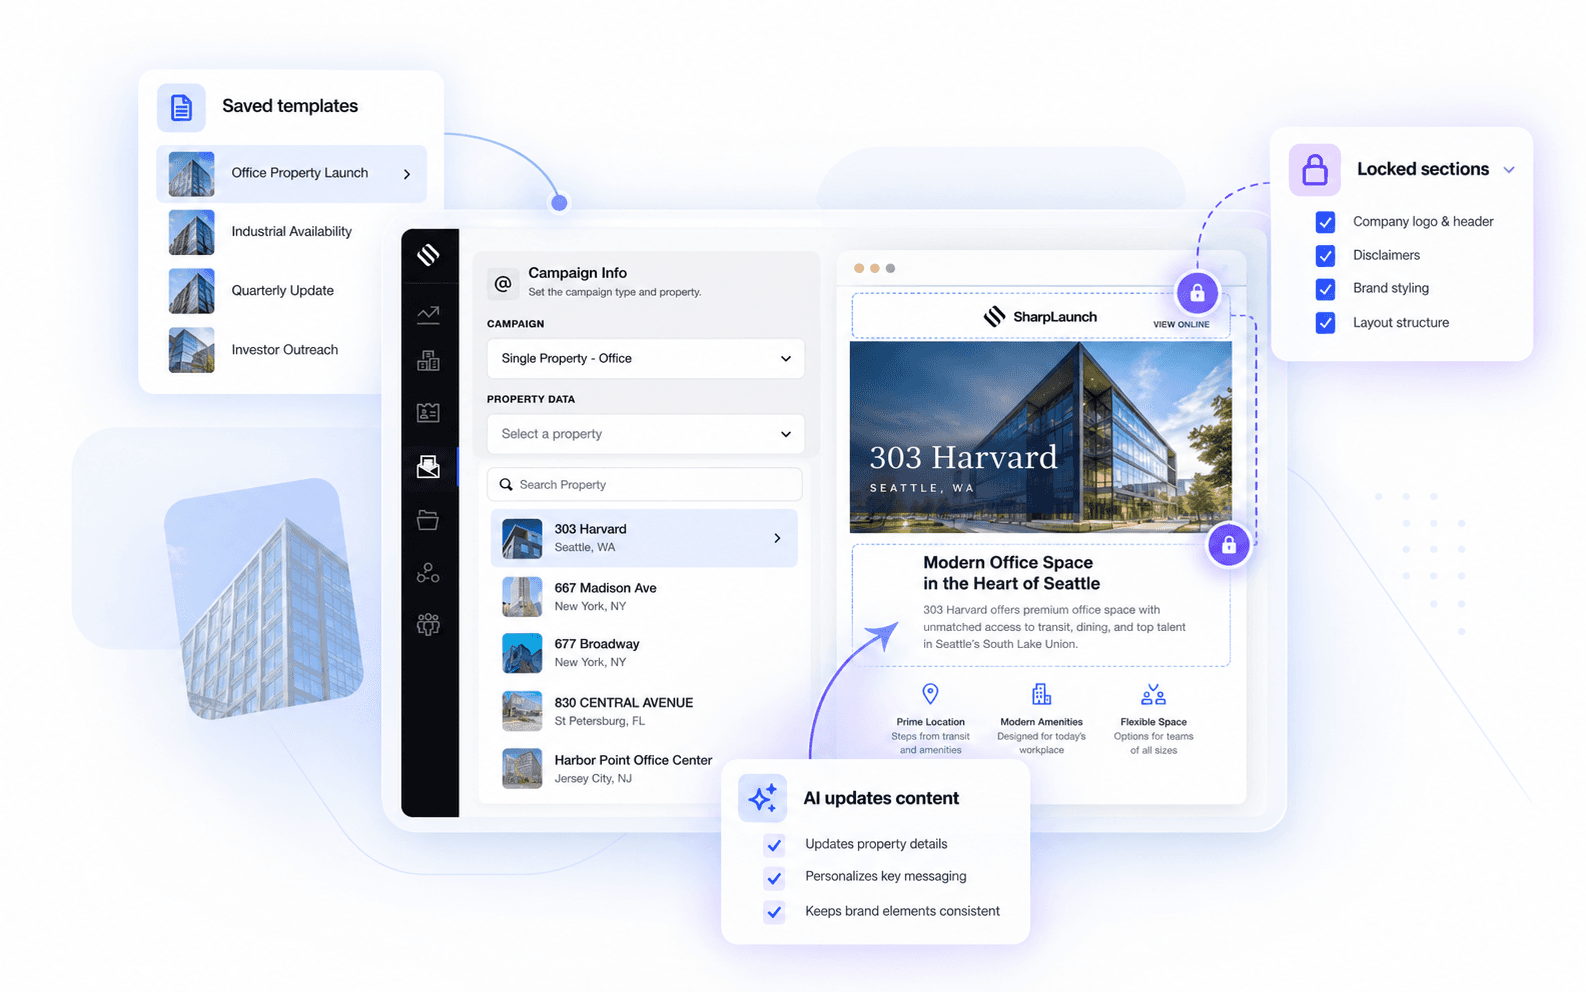Select the email campaign icon in sidebar
This screenshot has height=992, width=1586.
click(428, 466)
